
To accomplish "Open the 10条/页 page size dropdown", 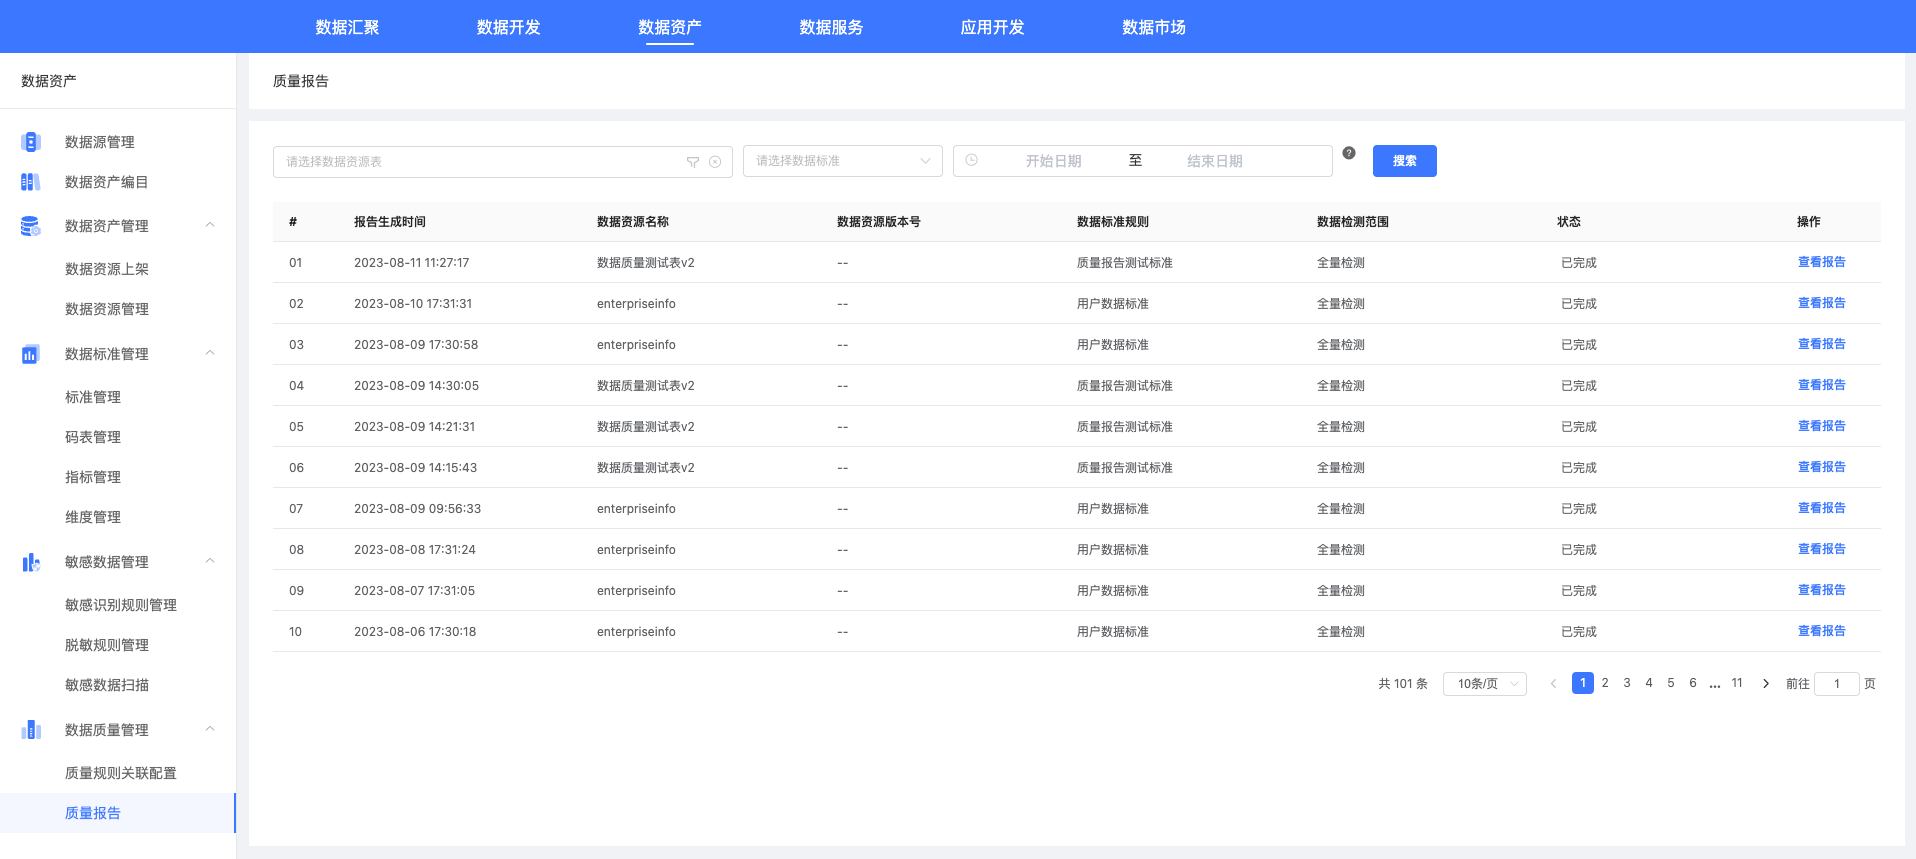I will (x=1484, y=684).
